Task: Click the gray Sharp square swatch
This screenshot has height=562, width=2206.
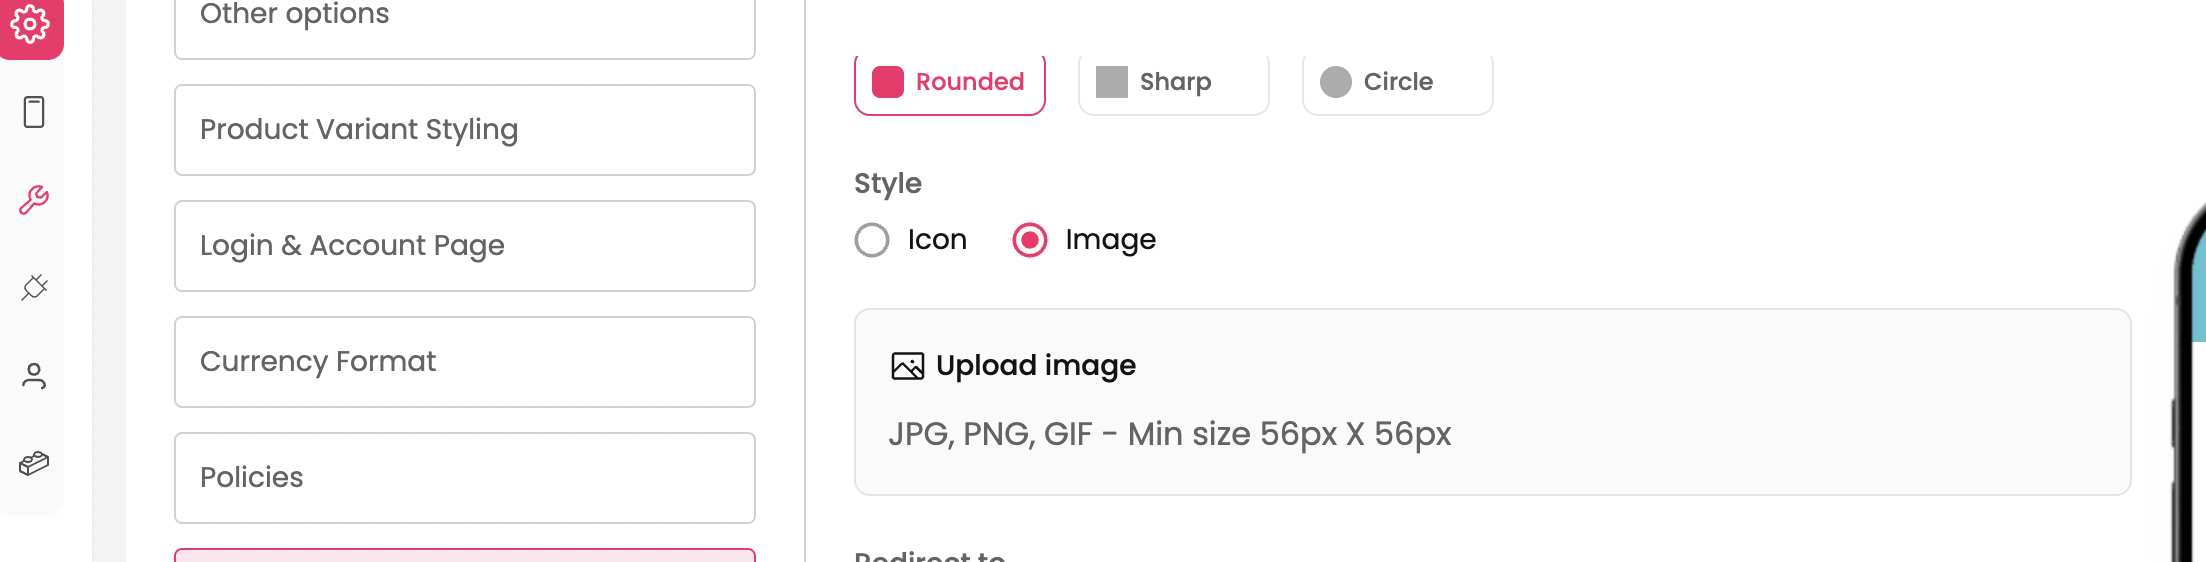Action: point(1111,82)
